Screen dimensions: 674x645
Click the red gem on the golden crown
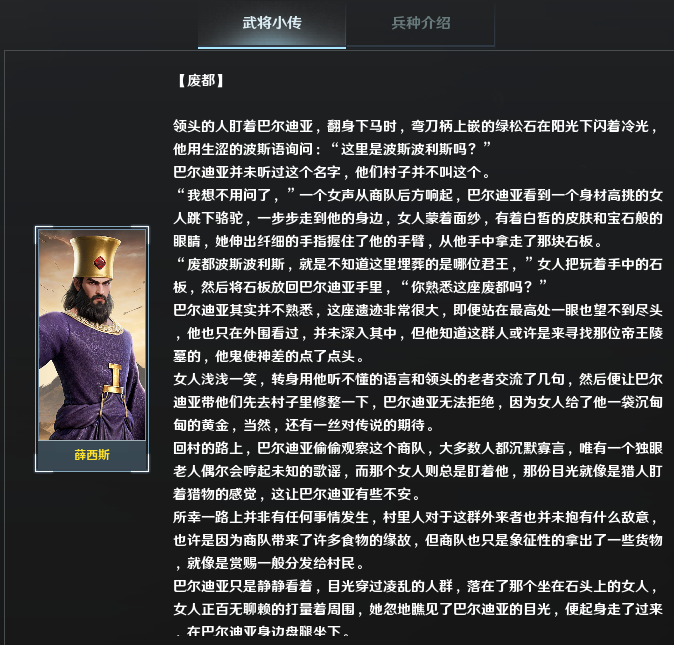100,261
